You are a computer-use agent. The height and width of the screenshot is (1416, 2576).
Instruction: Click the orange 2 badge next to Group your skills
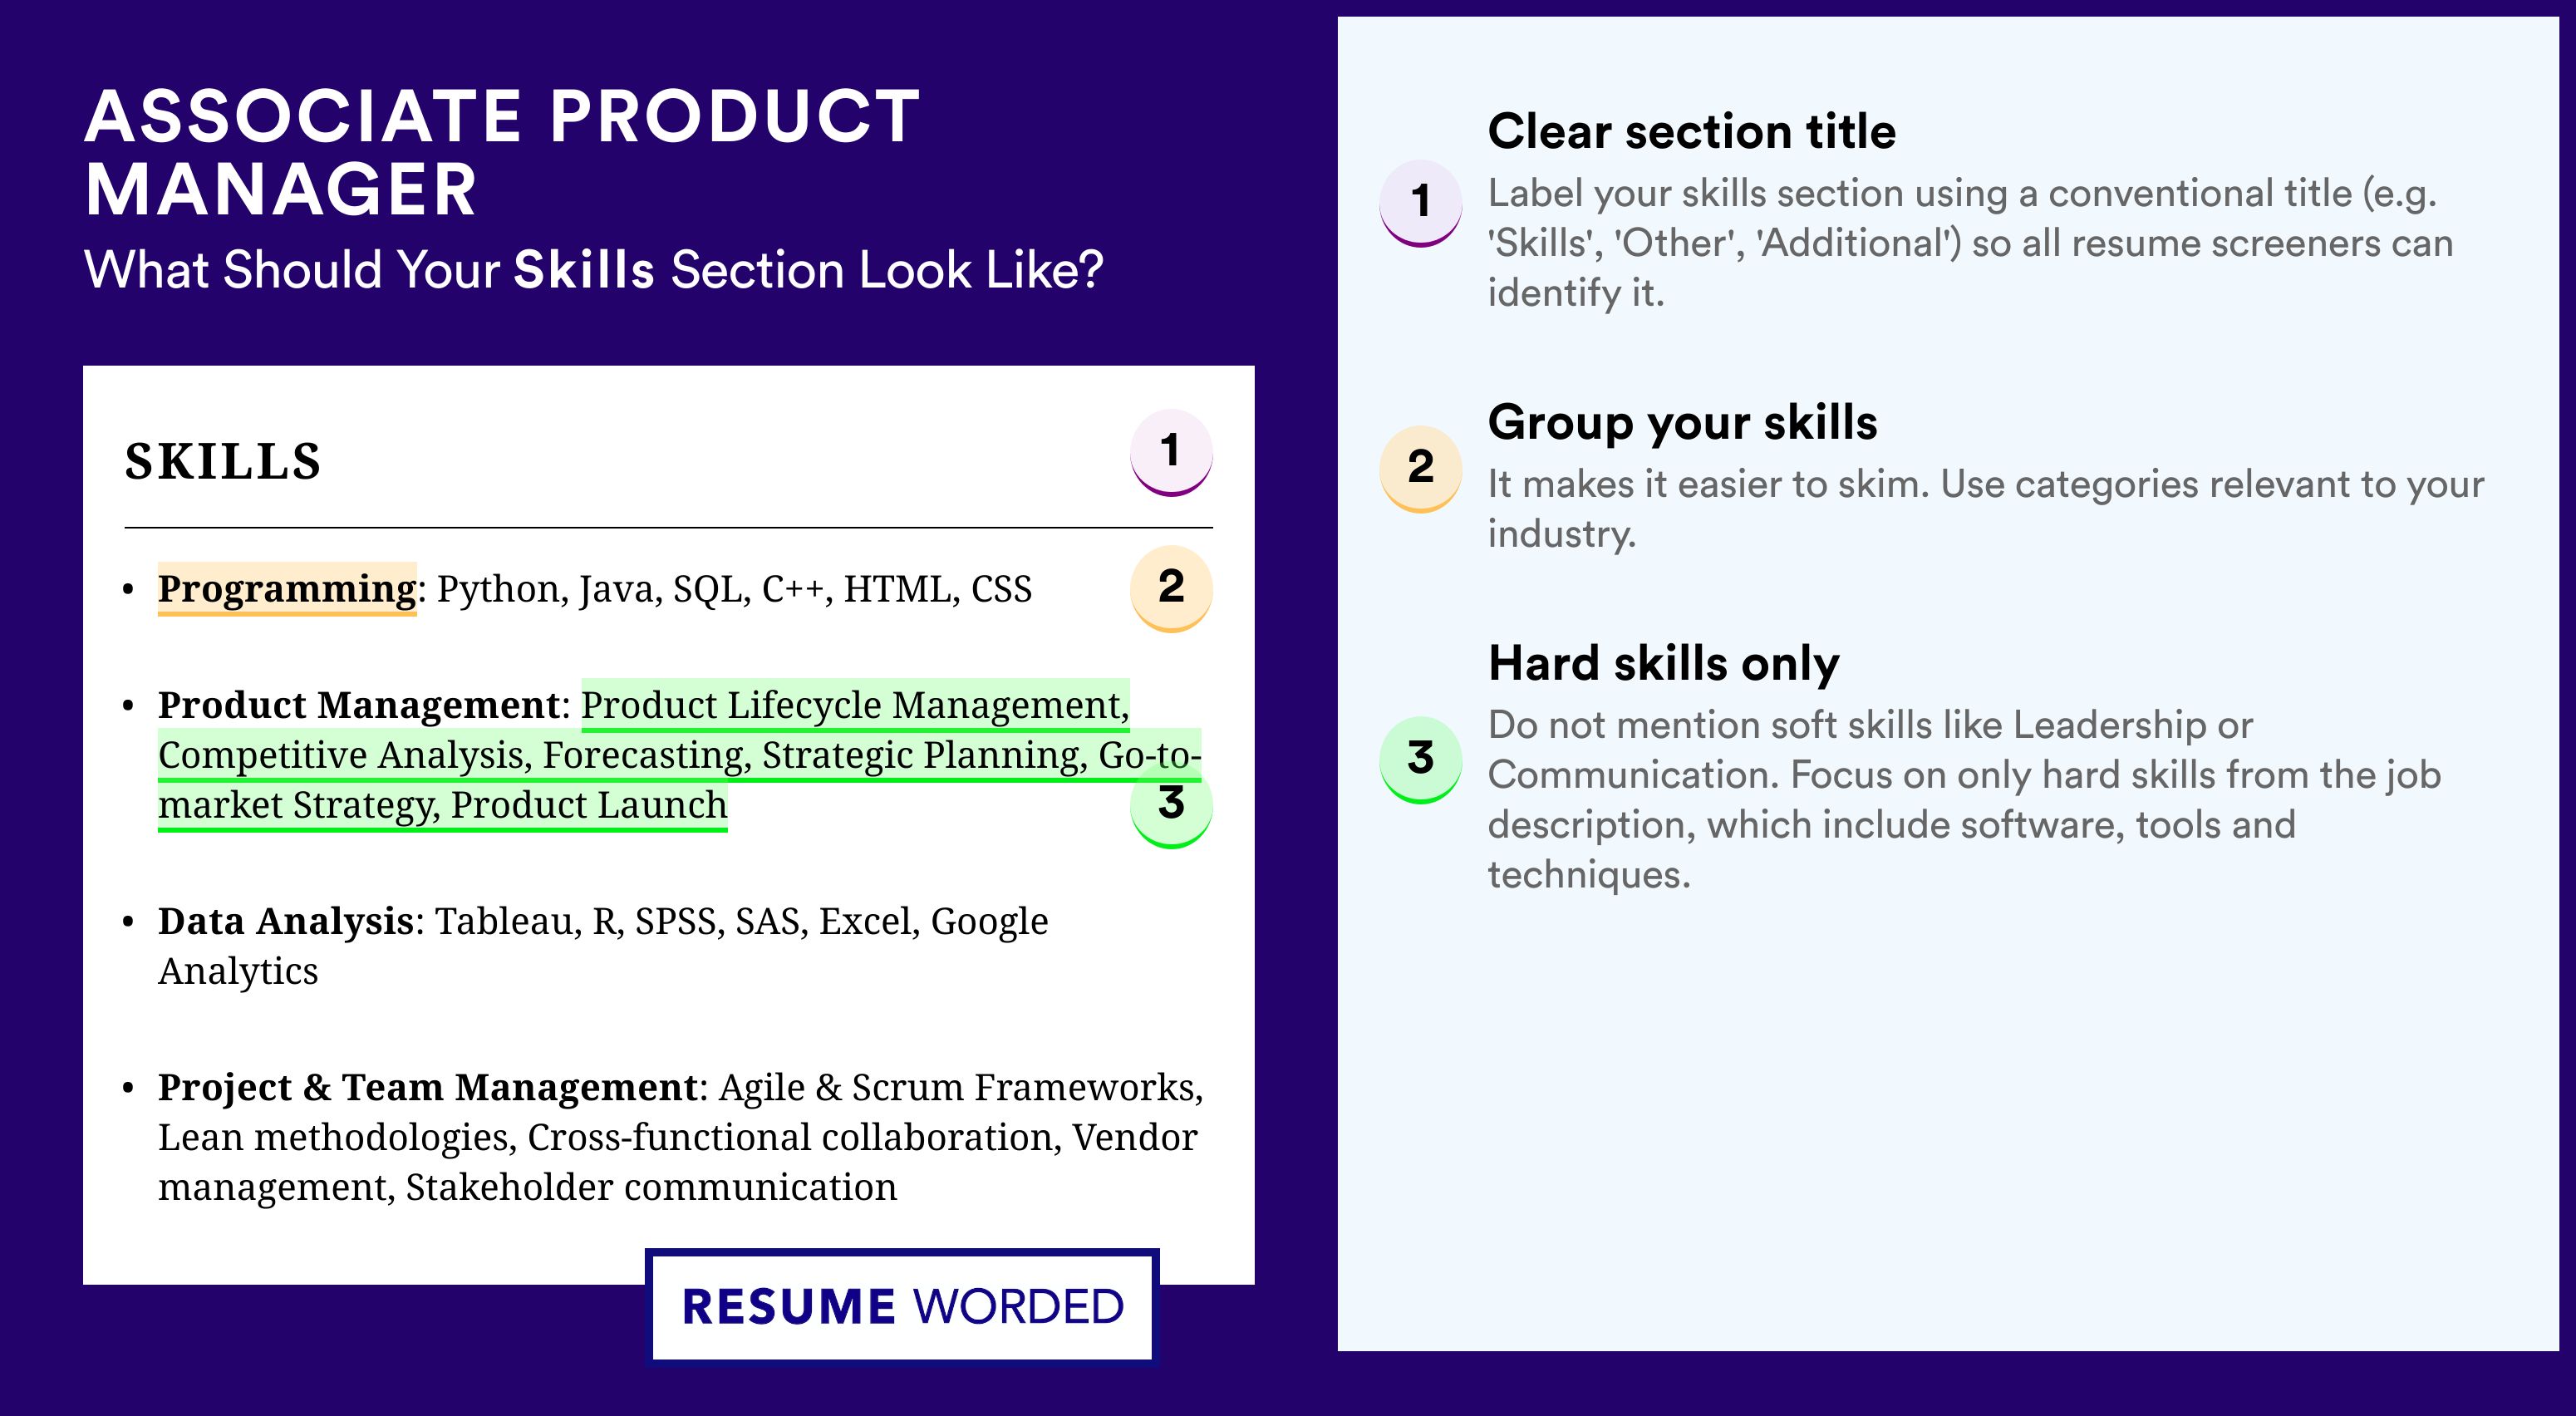tap(1420, 469)
